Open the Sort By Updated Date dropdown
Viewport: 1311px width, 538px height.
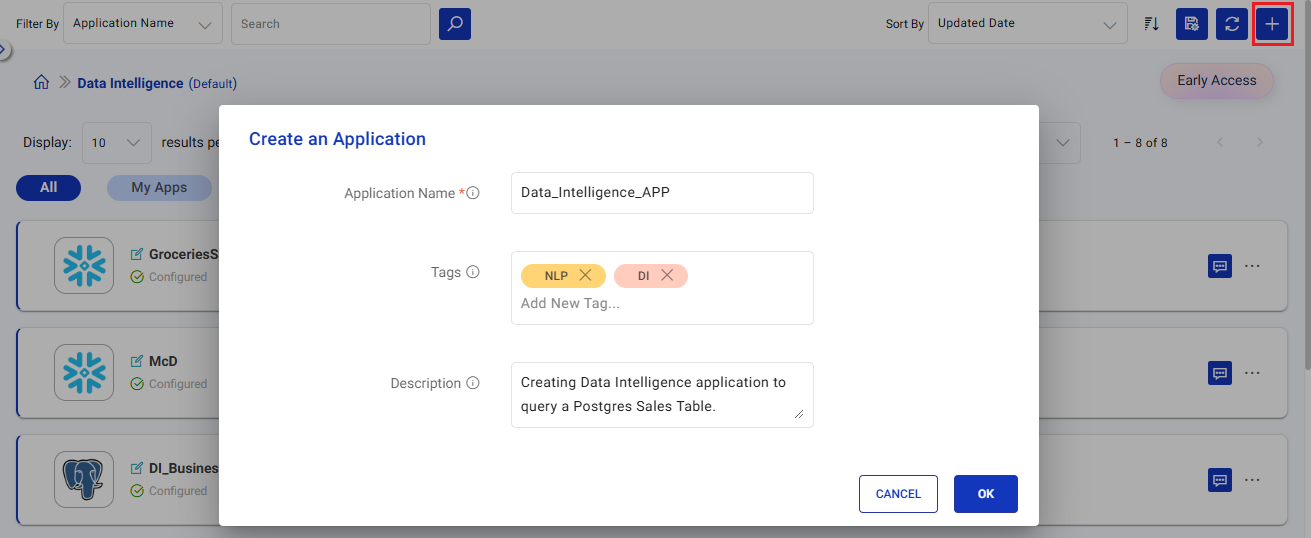1026,24
